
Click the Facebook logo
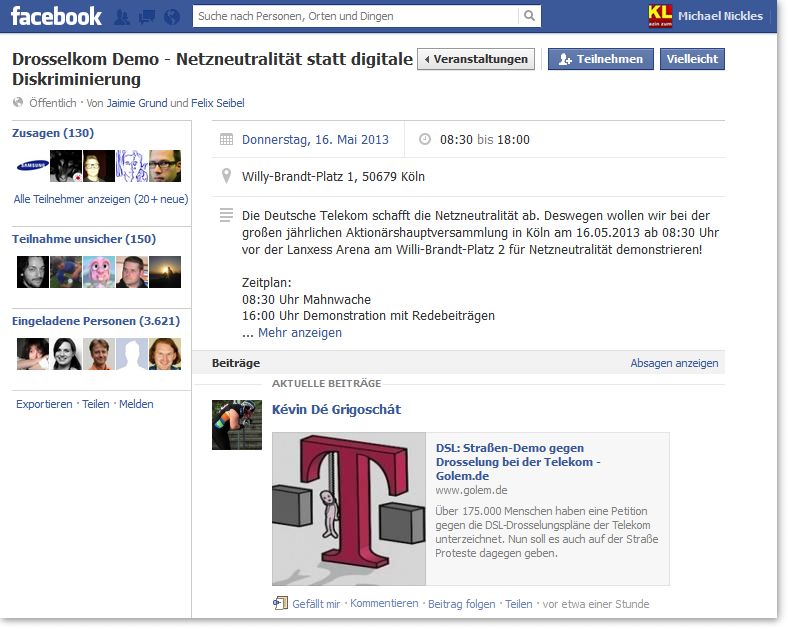[x=56, y=16]
